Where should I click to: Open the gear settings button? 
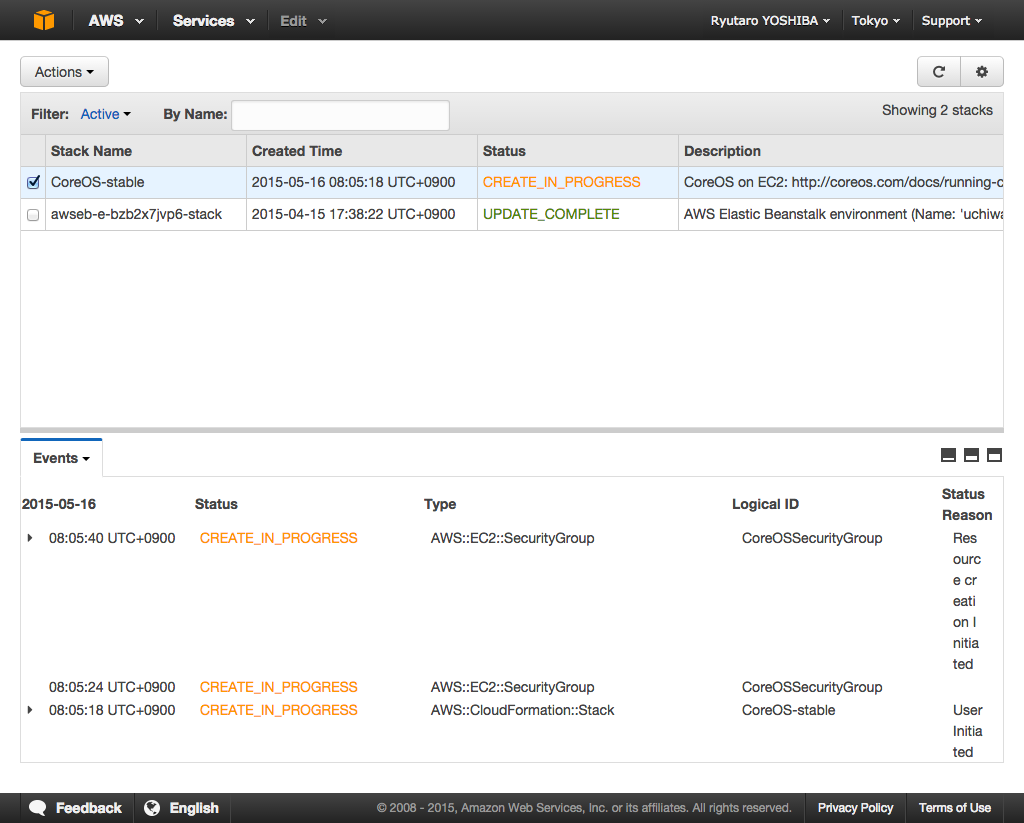click(x=982, y=72)
